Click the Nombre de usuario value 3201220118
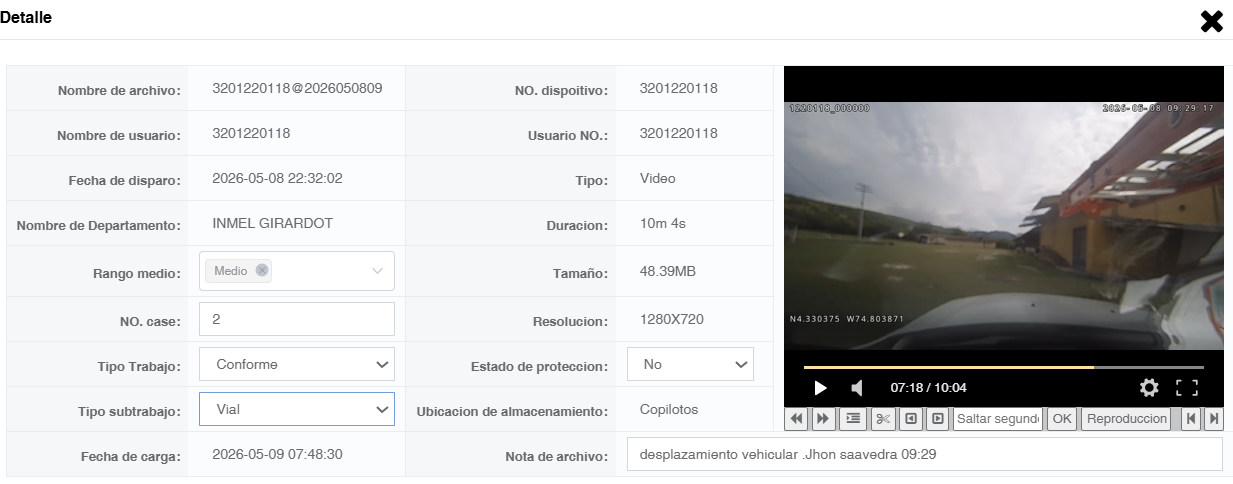The image size is (1233, 484). (x=251, y=133)
